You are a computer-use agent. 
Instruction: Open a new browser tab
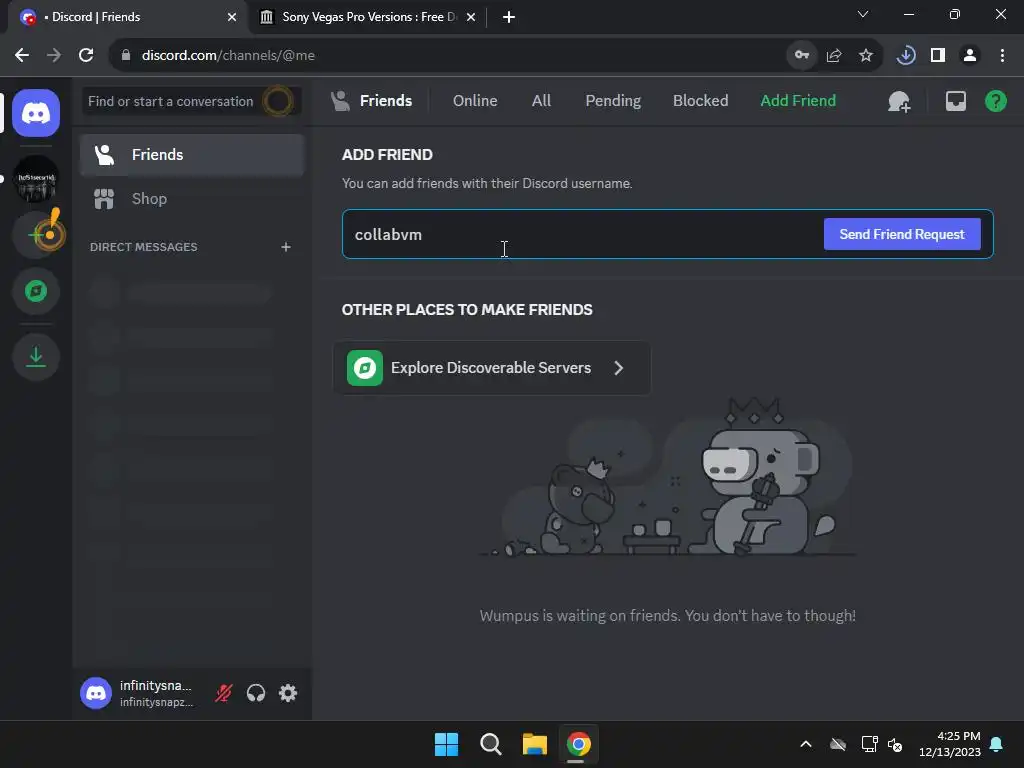509,17
